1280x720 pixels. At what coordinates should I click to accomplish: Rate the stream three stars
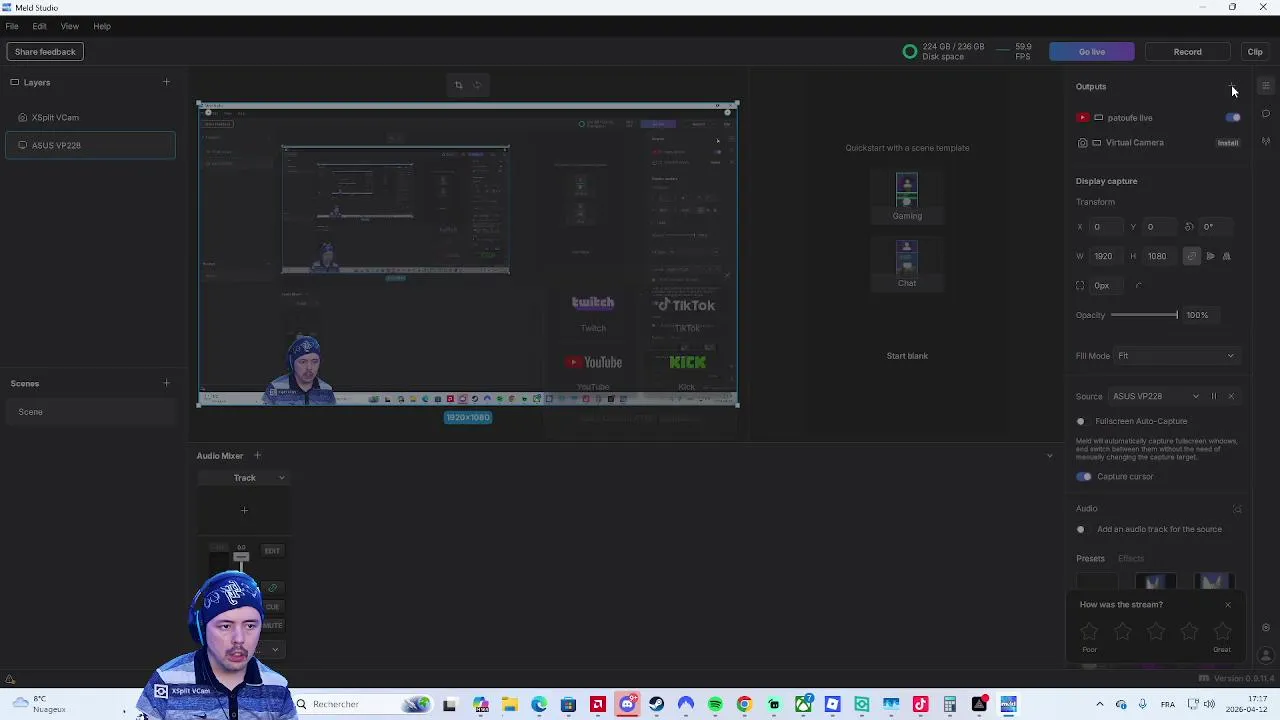pos(1156,631)
